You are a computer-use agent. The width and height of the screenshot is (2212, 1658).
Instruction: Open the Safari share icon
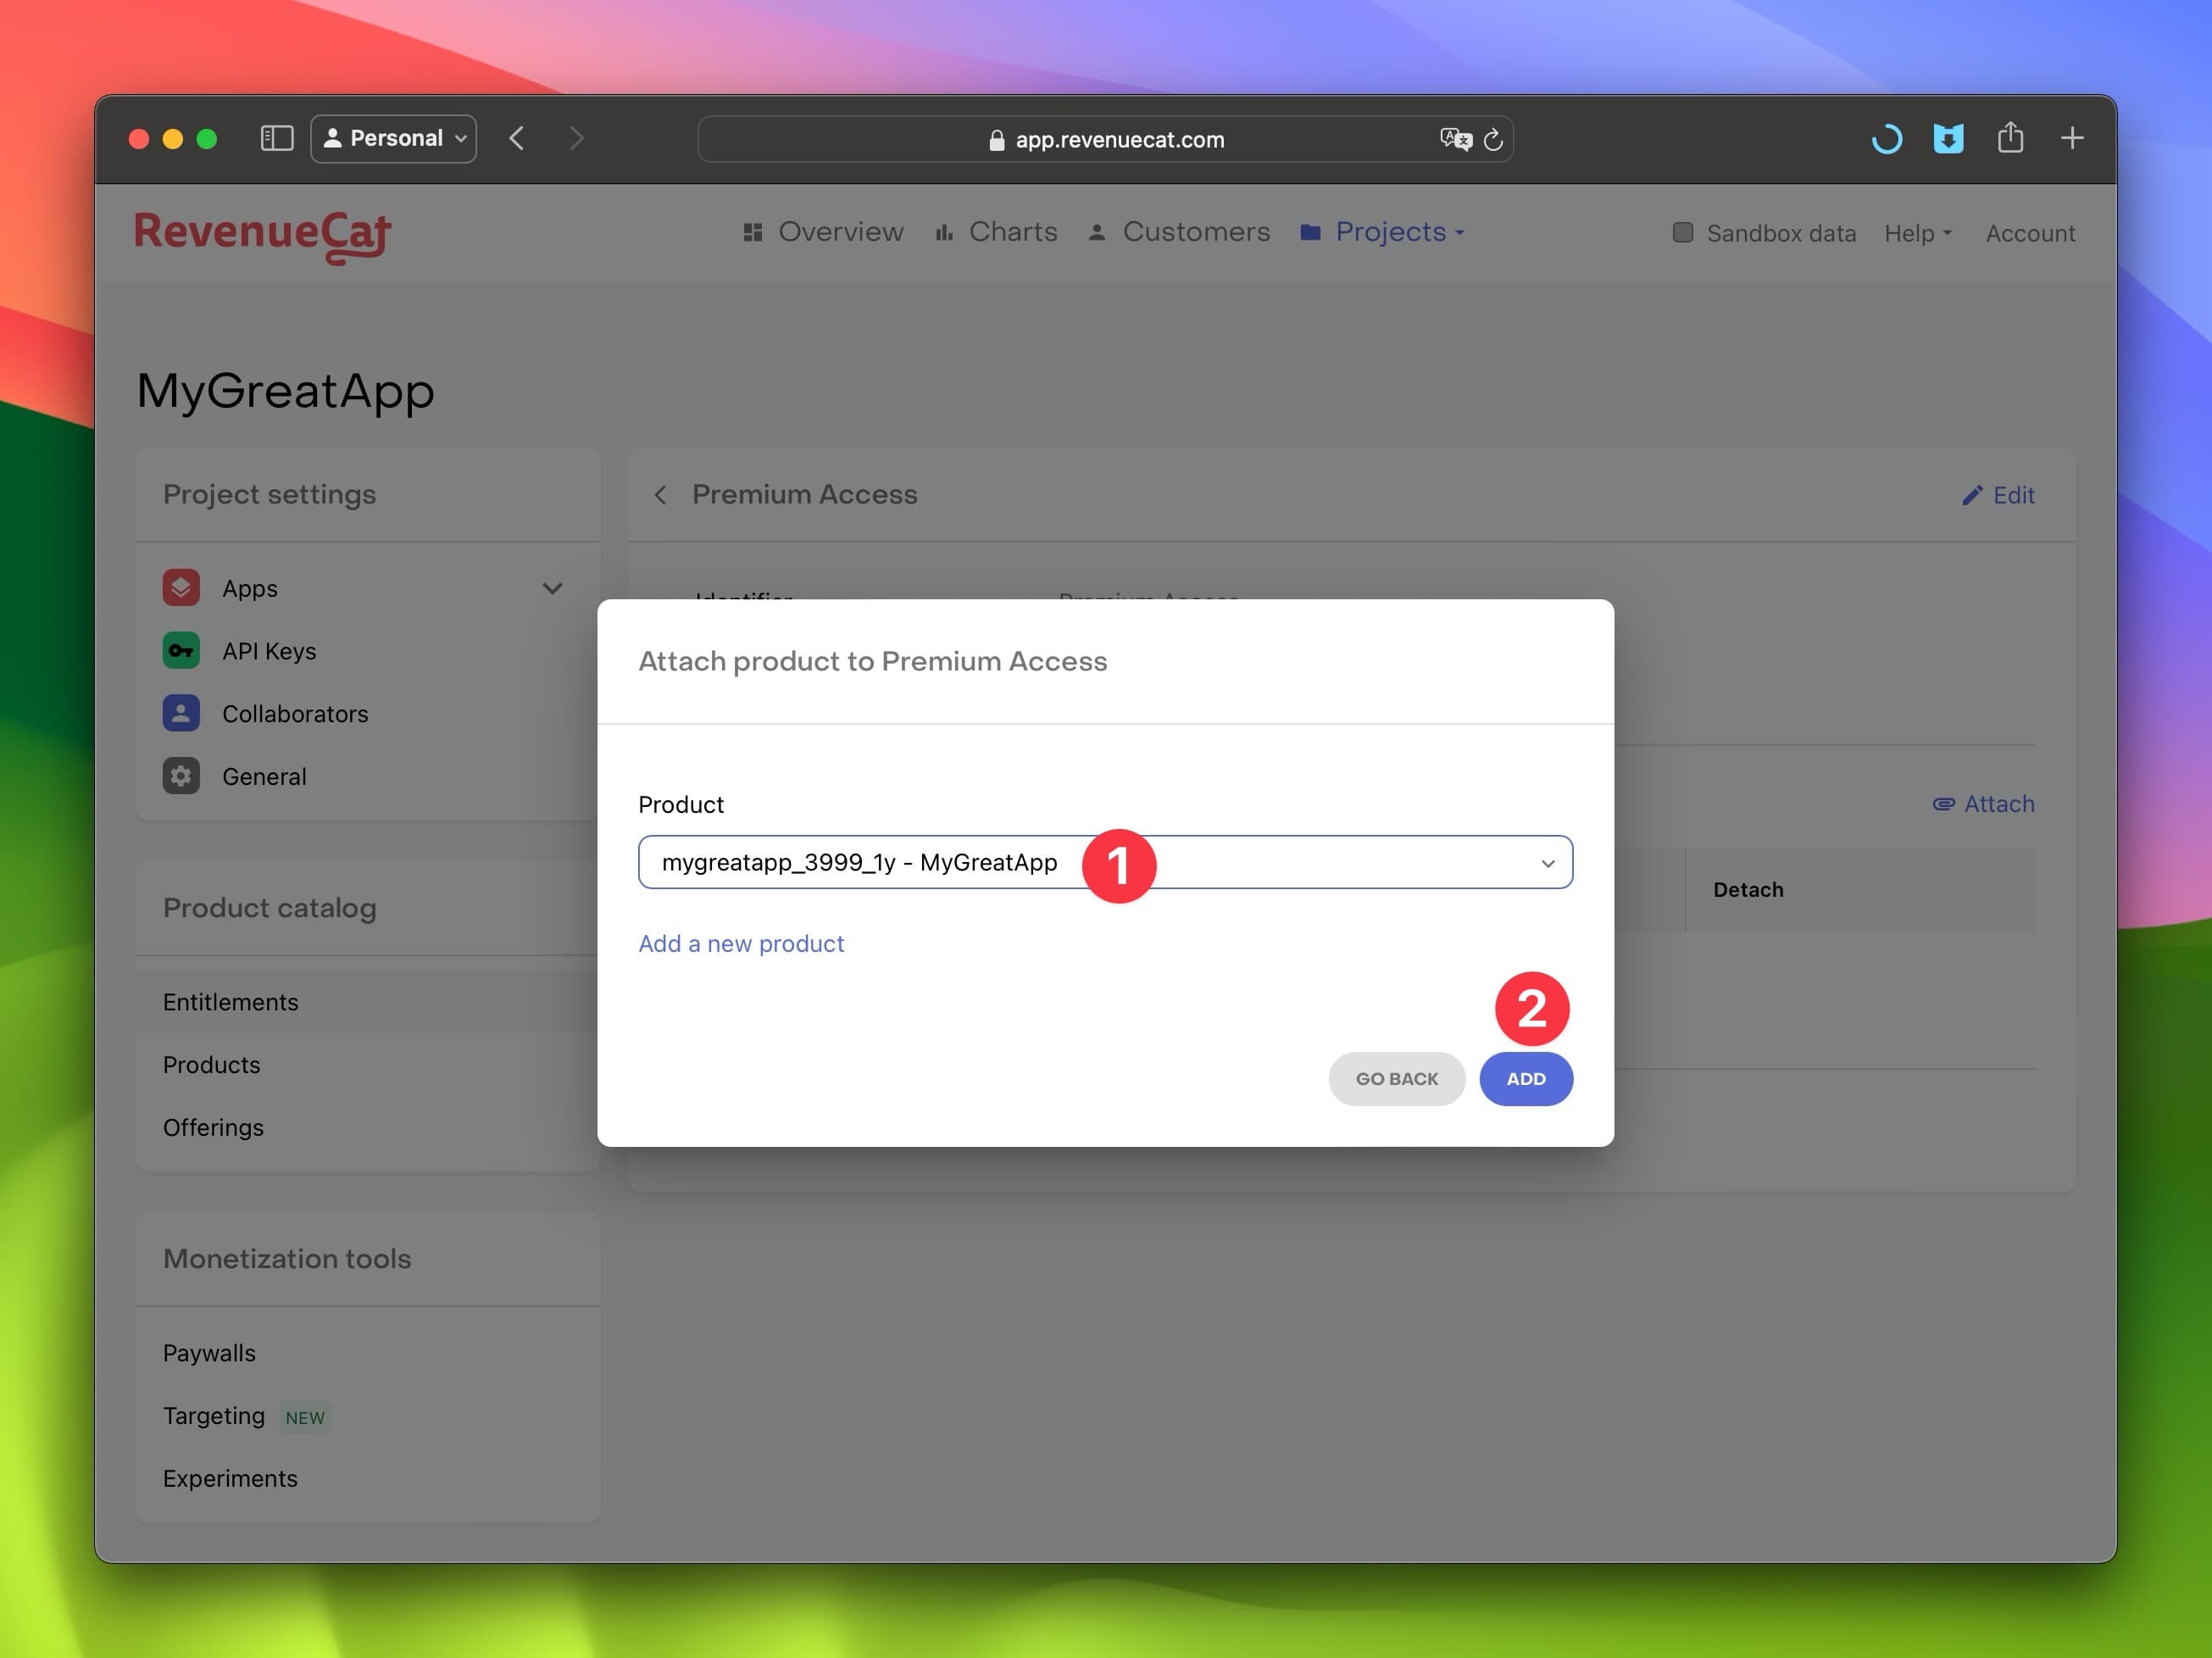(x=2011, y=137)
